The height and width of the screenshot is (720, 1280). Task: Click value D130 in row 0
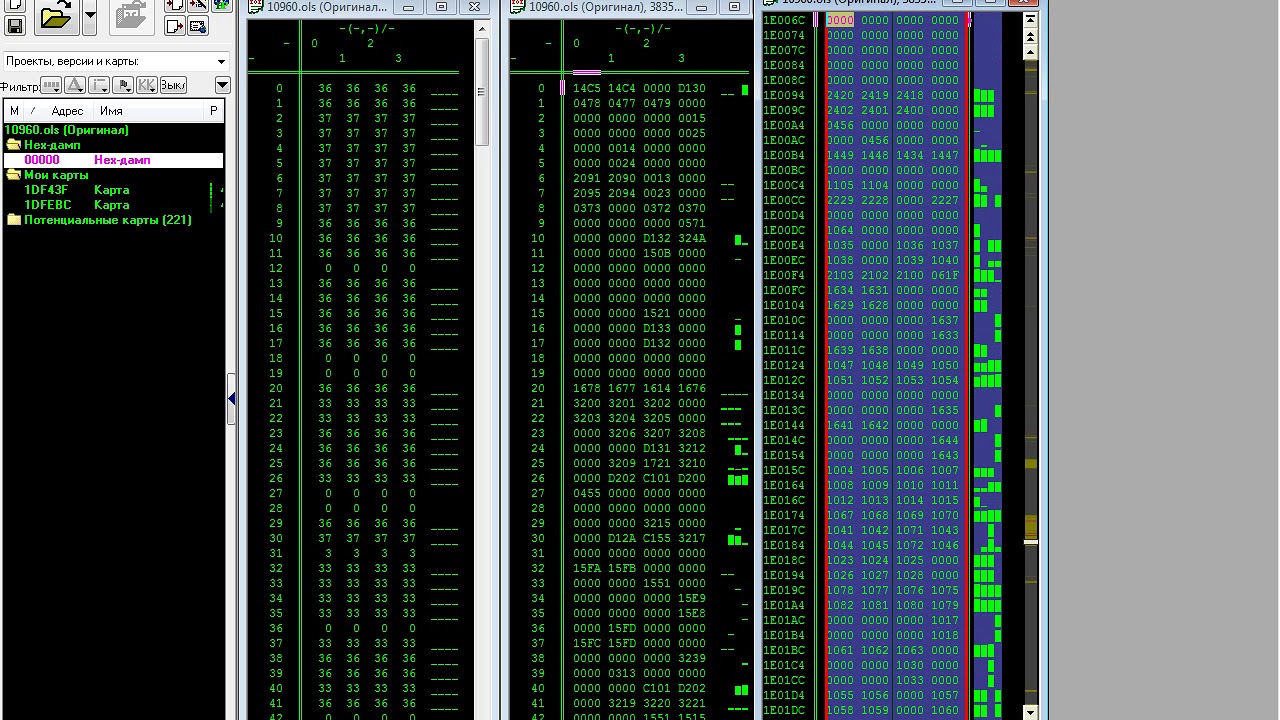pyautogui.click(x=692, y=88)
